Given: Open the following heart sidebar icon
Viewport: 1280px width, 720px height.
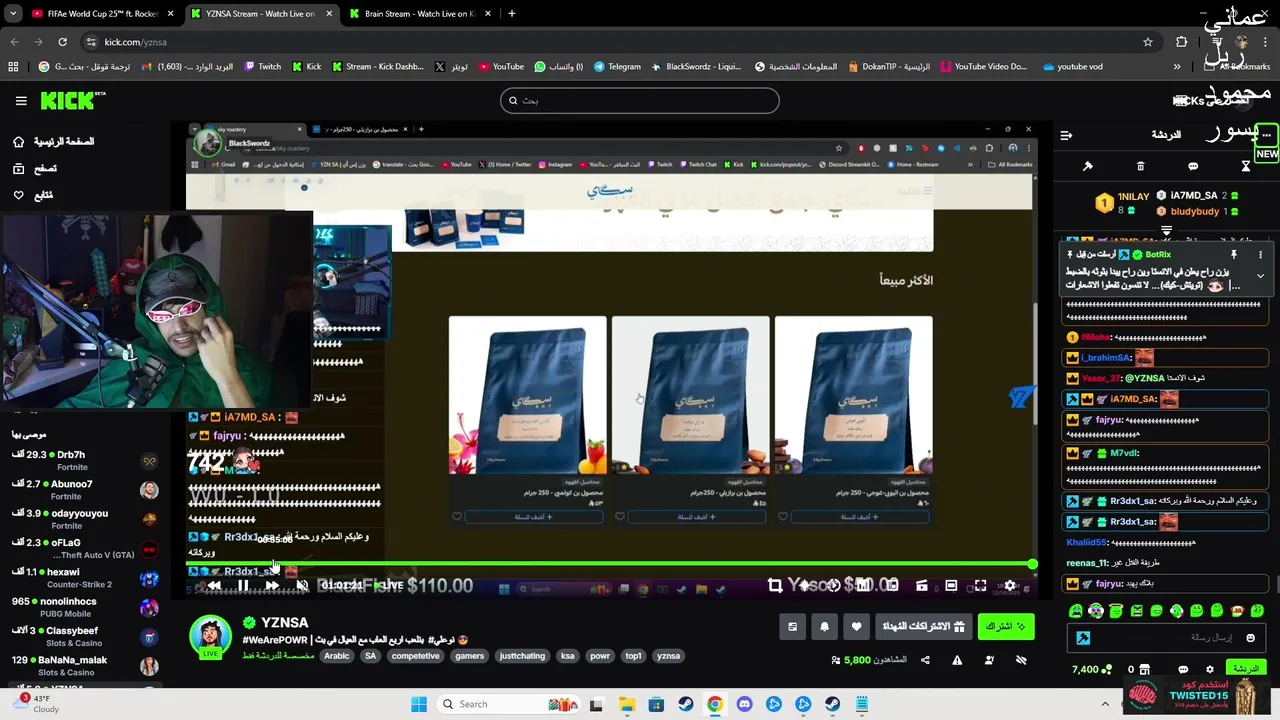Looking at the screenshot, I should (18, 195).
